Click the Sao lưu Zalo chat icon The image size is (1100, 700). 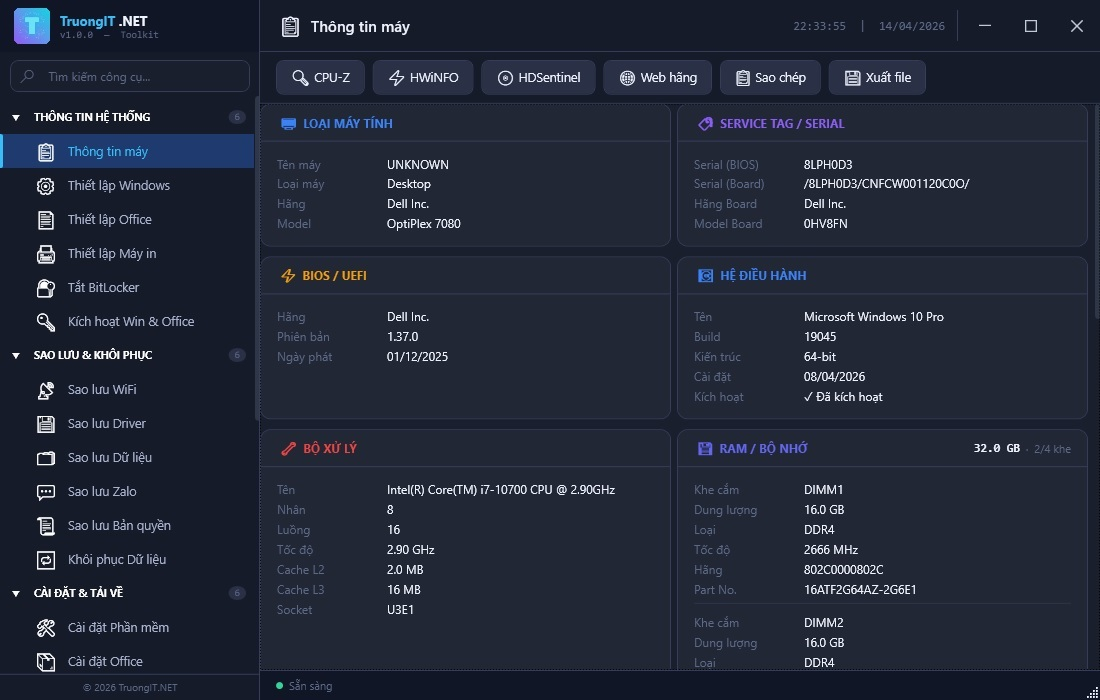(x=46, y=492)
